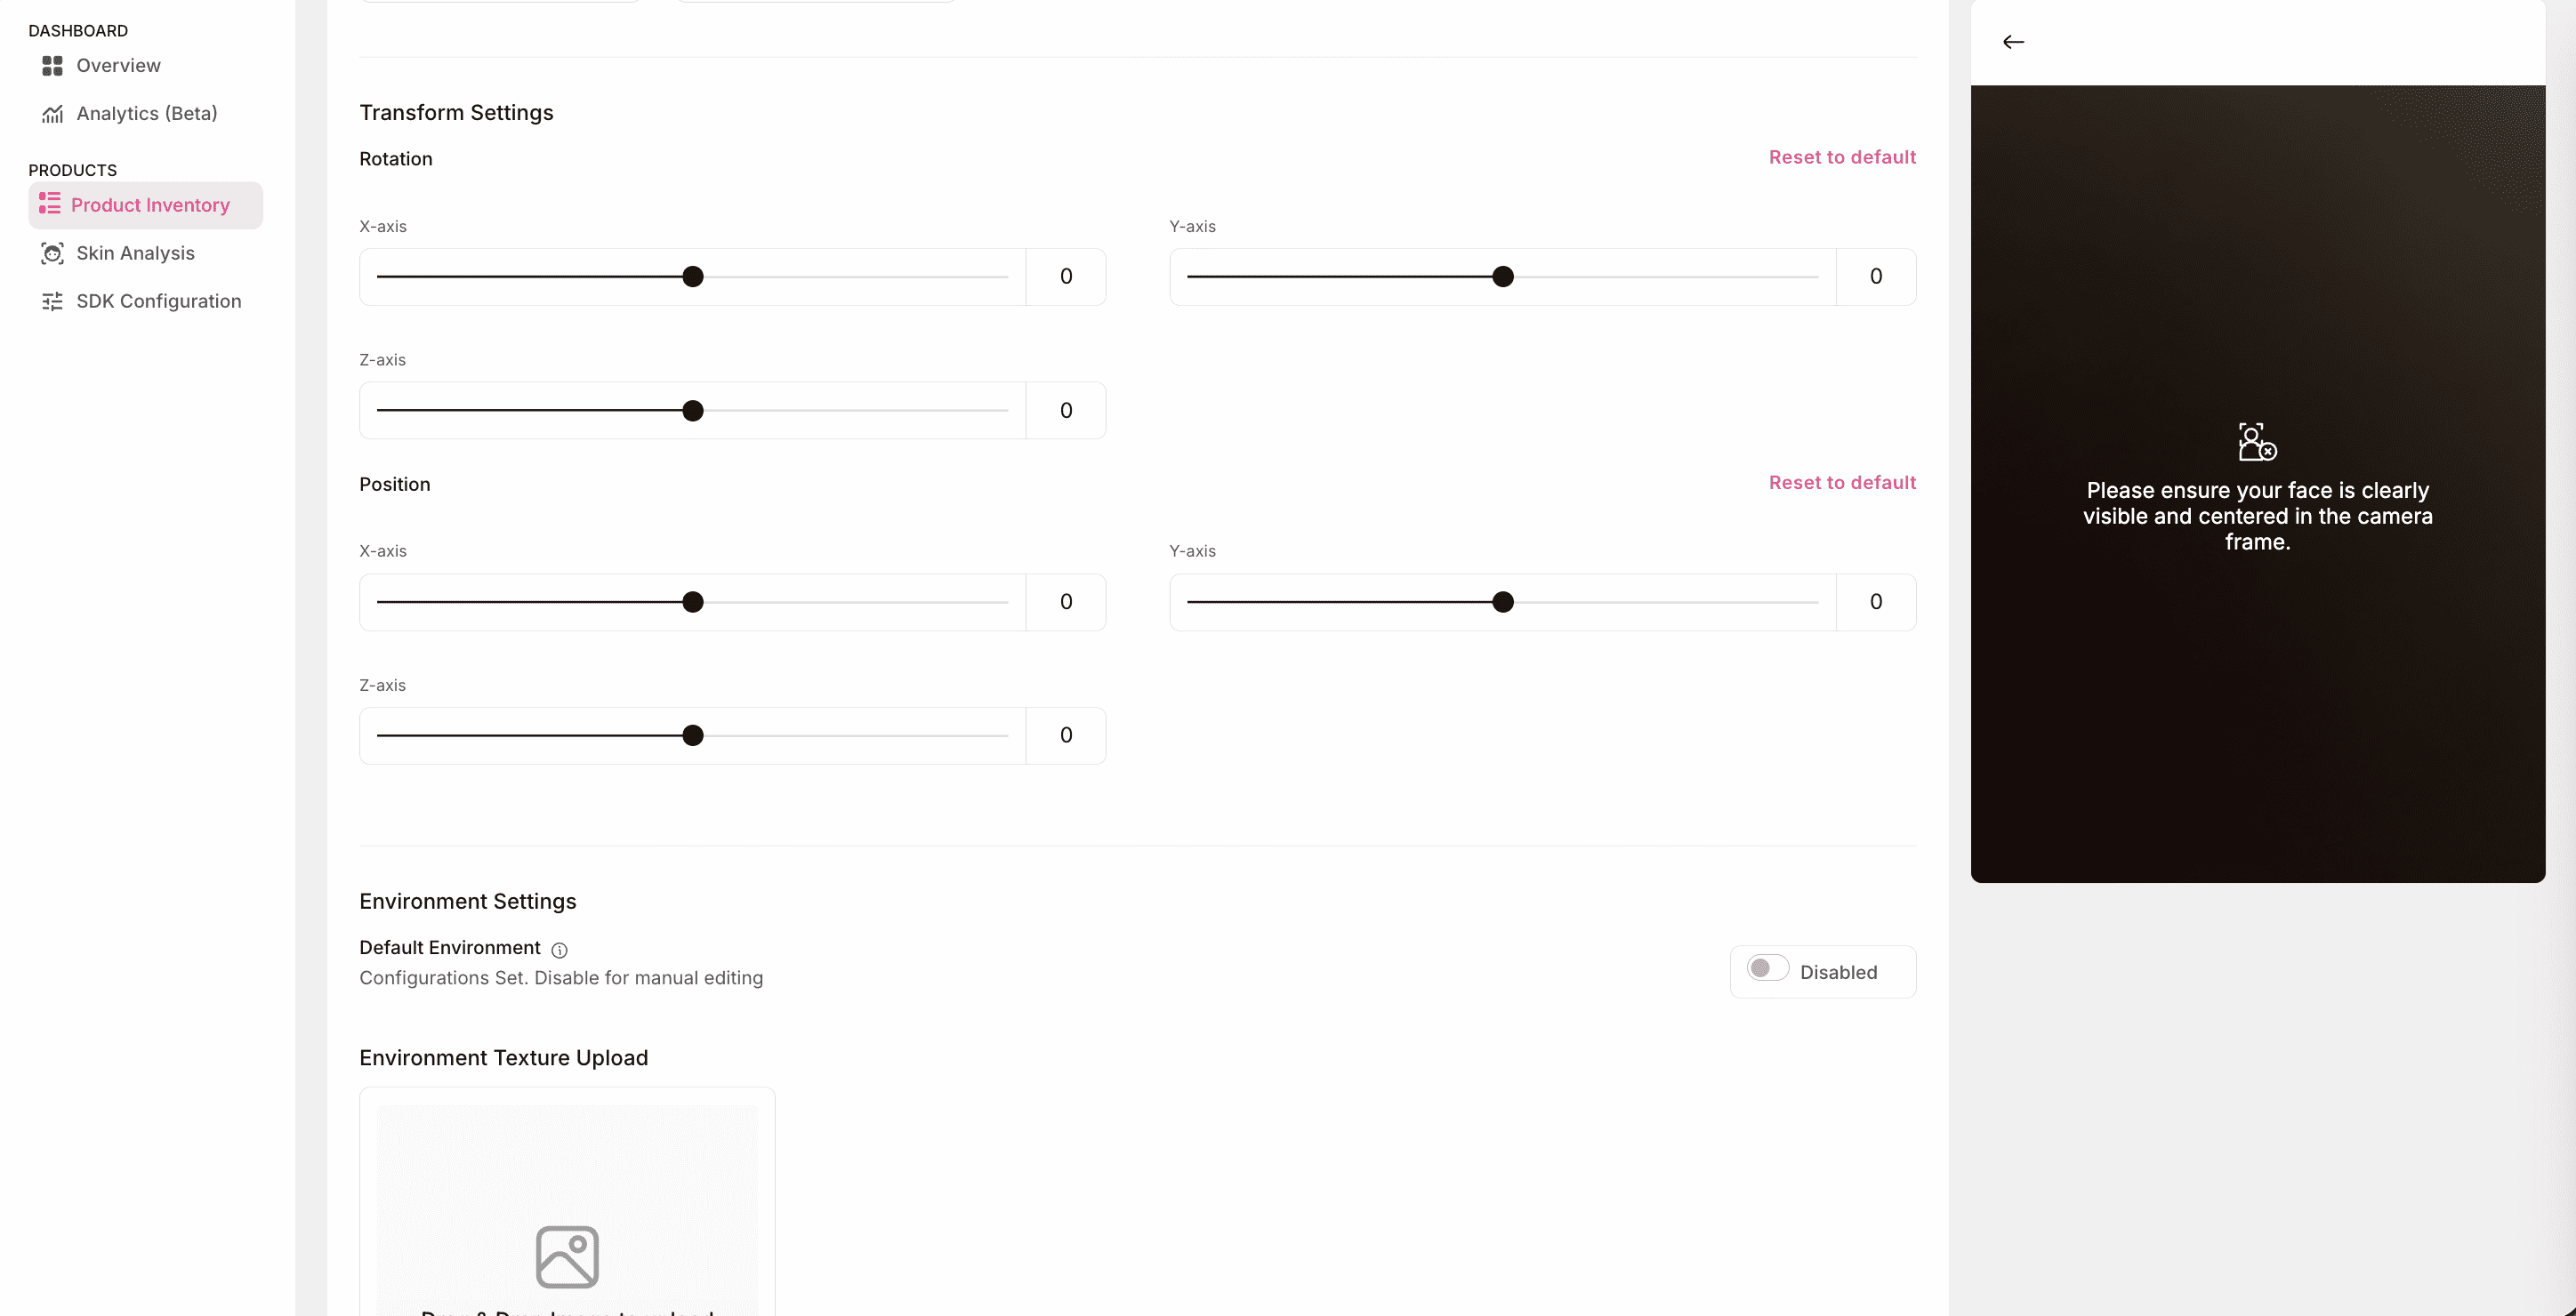The image size is (2576, 1316).
Task: Reset Position settings to default
Action: (x=1842, y=483)
